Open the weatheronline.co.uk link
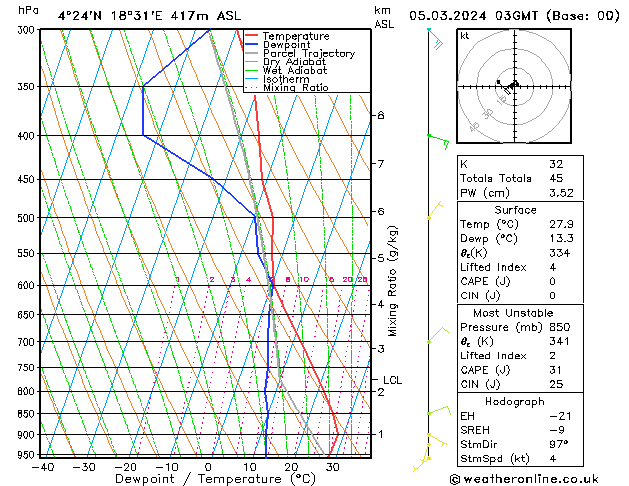 (x=540, y=478)
